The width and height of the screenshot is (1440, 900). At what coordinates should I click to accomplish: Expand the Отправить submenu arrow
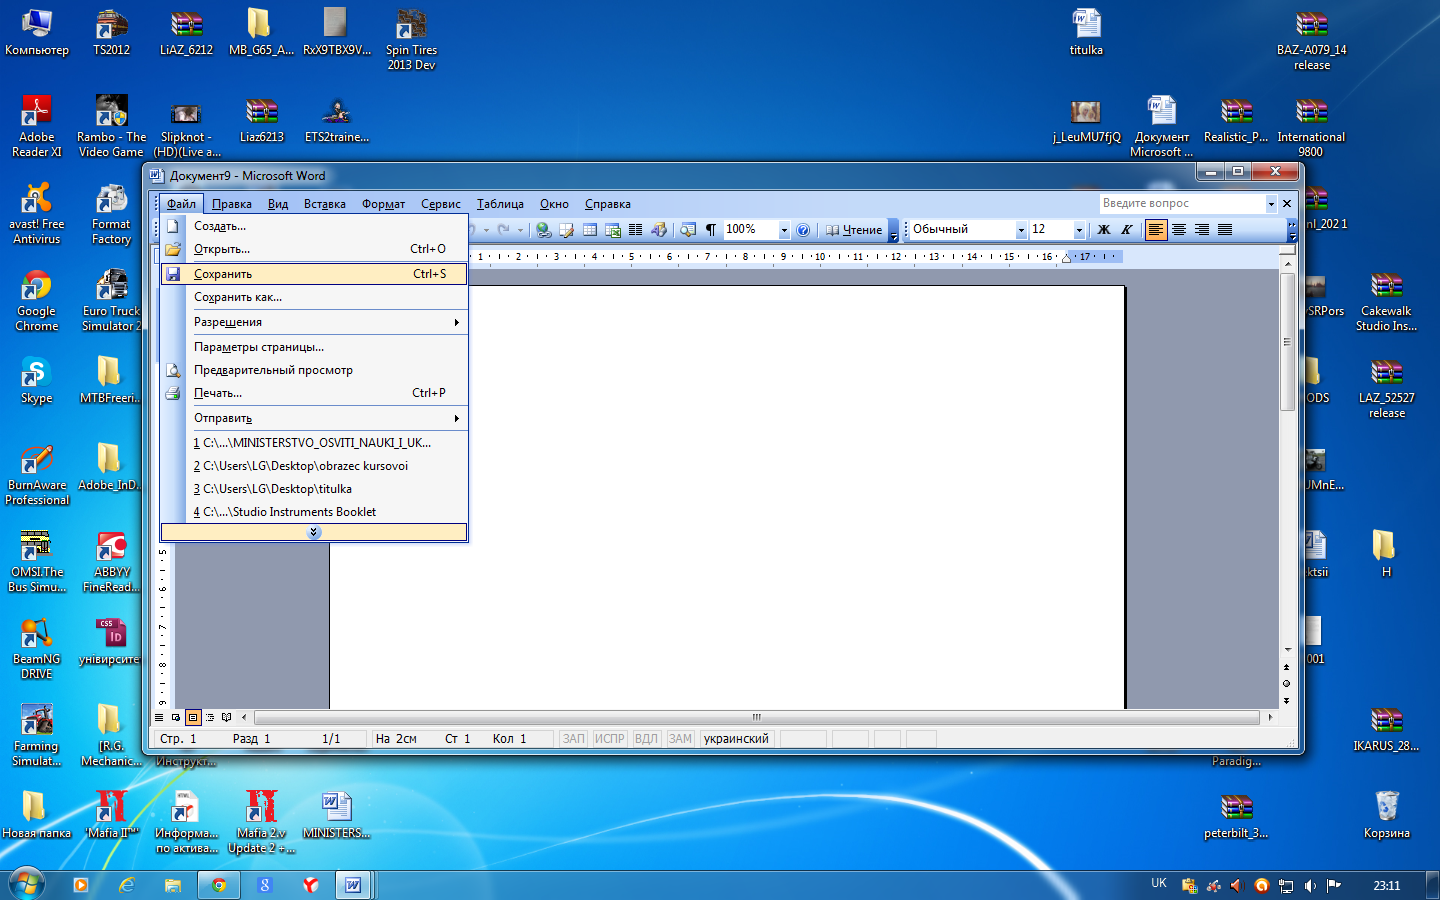point(457,418)
